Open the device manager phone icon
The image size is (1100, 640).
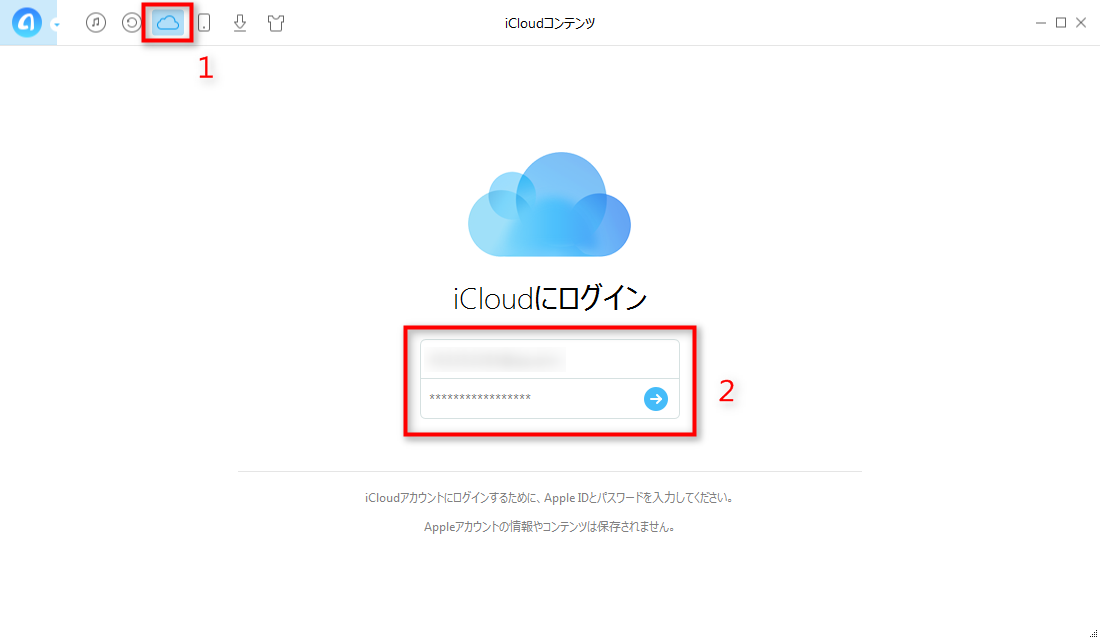pyautogui.click(x=203, y=23)
